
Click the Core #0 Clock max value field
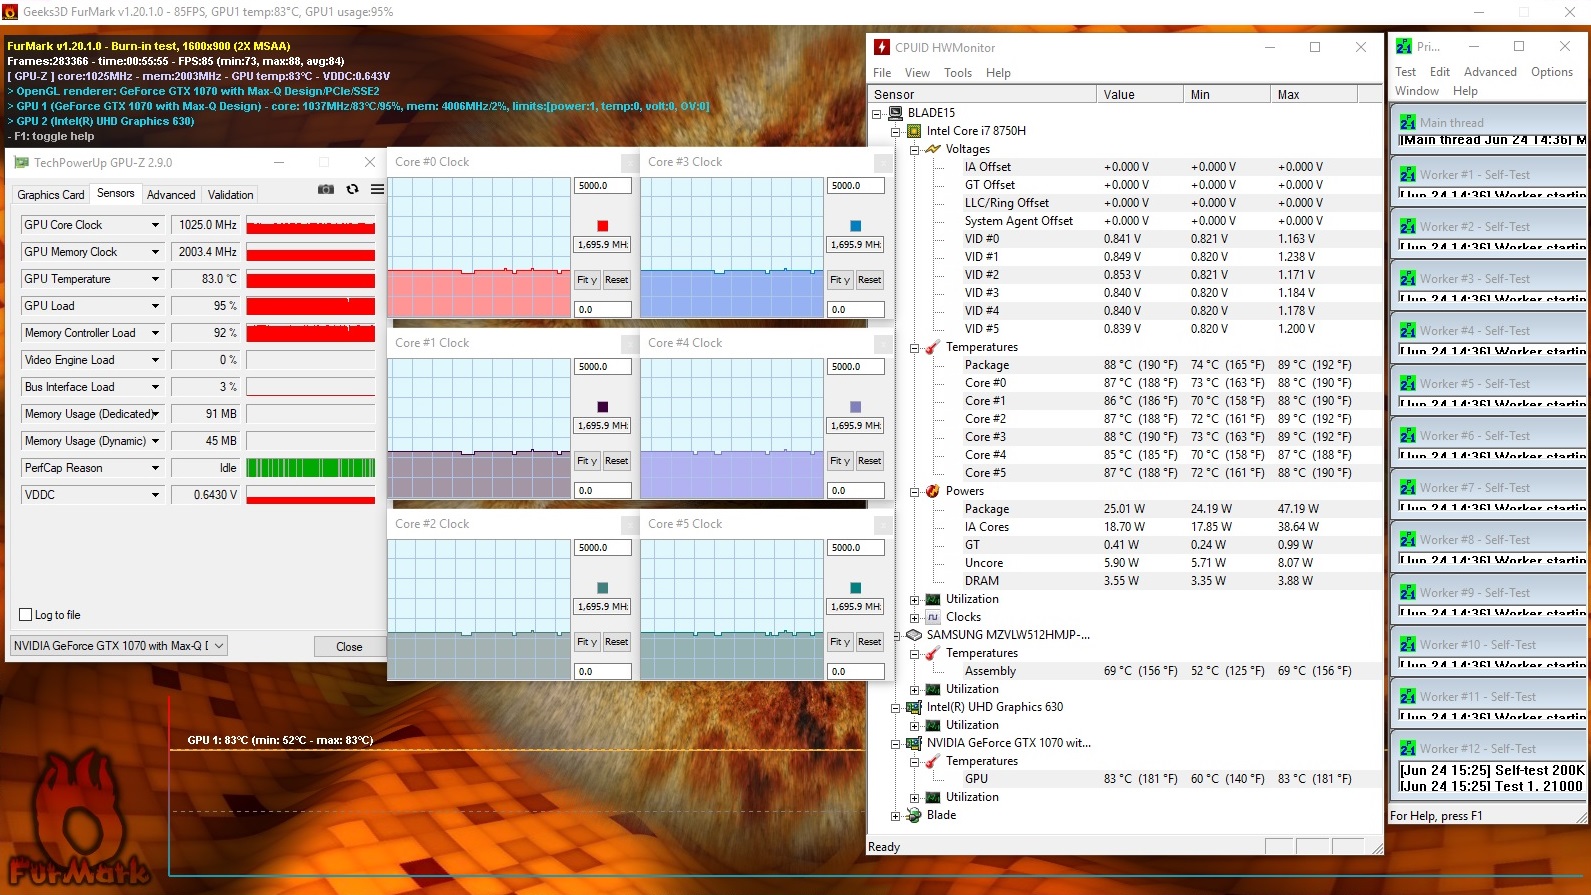coord(603,186)
